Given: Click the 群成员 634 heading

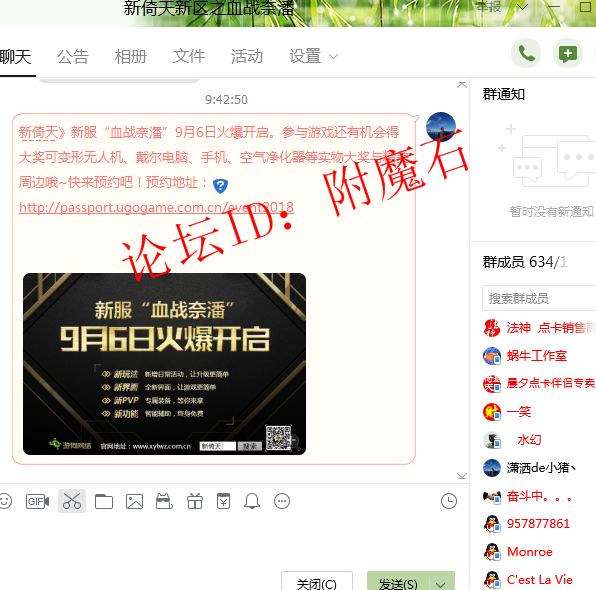Looking at the screenshot, I should coord(525,262).
